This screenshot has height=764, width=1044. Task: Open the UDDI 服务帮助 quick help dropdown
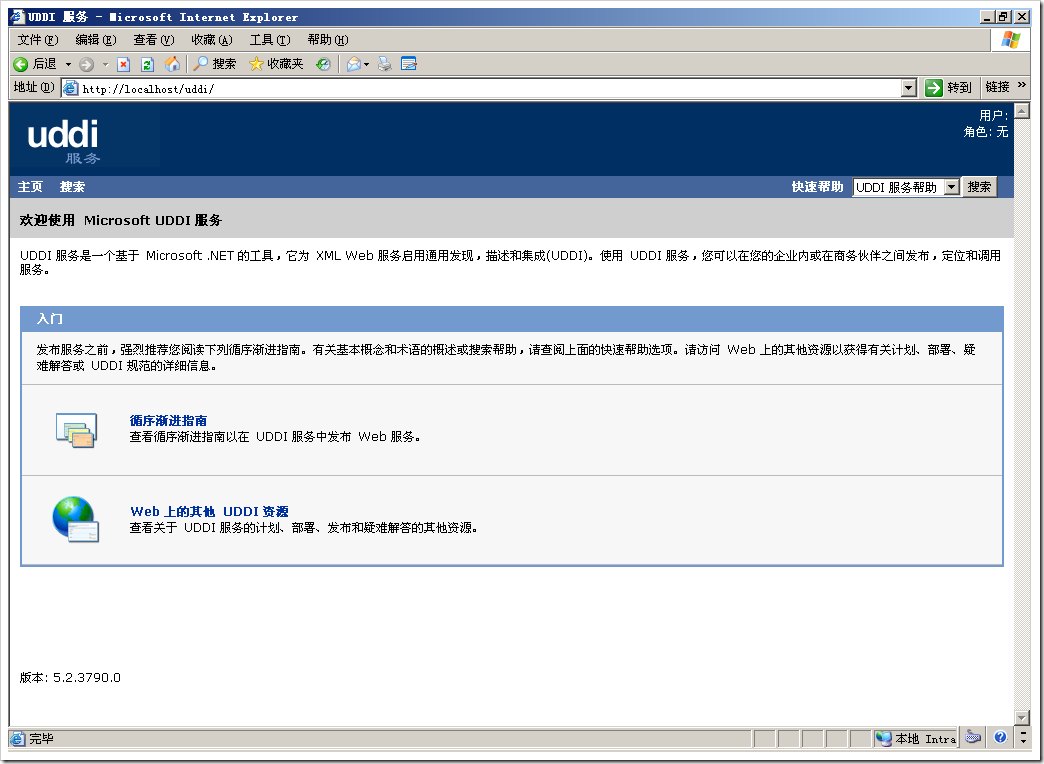pyautogui.click(x=906, y=187)
